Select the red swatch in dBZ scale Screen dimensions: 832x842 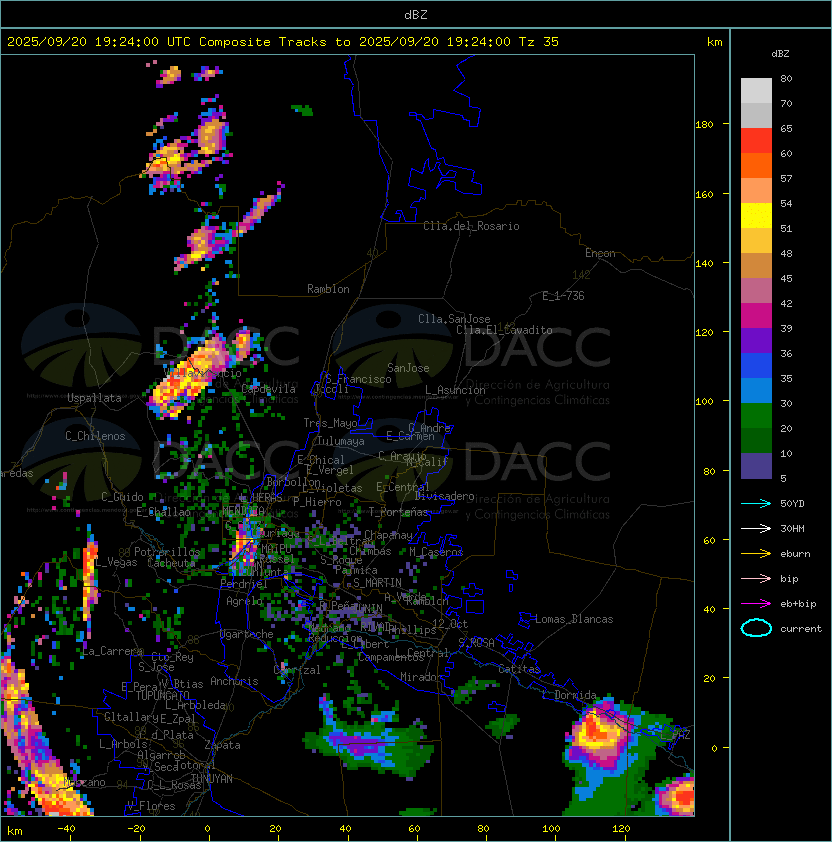pos(756,141)
